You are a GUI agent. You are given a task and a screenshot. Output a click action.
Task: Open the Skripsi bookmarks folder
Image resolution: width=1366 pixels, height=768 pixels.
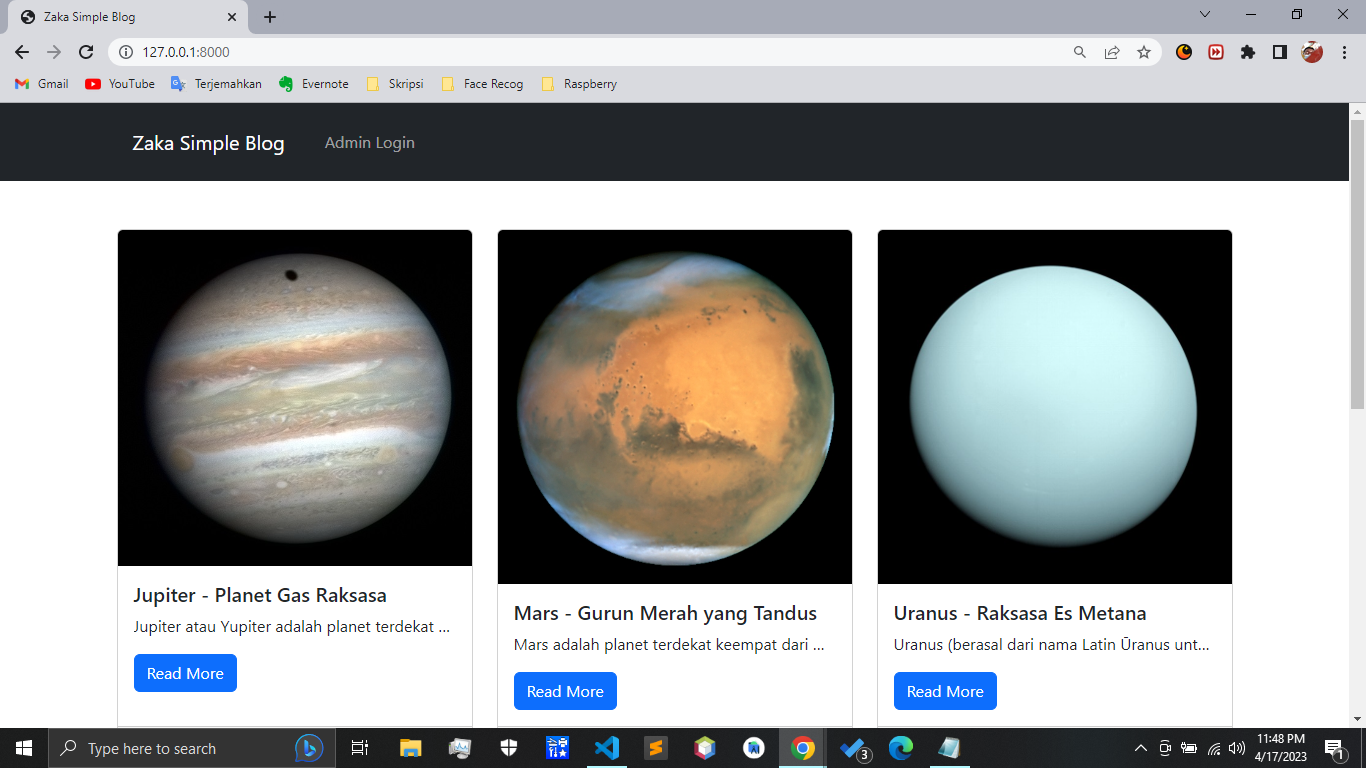point(395,84)
